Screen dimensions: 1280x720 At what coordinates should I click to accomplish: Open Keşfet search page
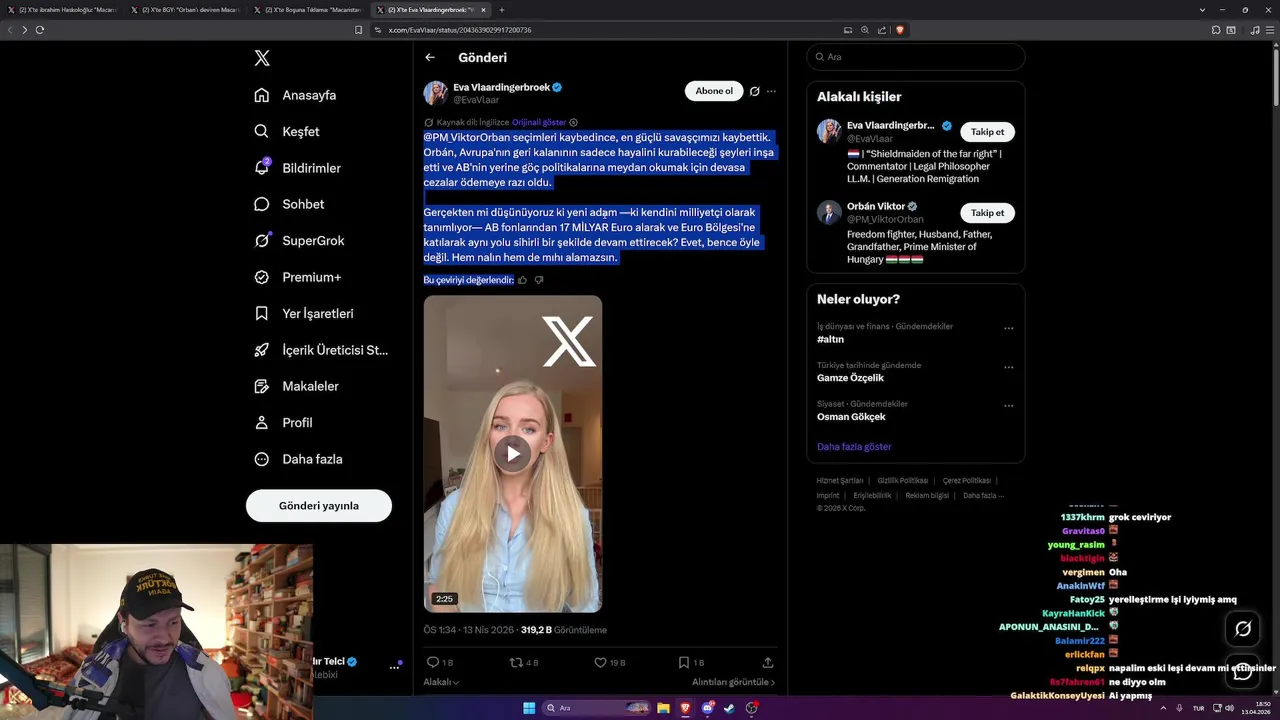click(287, 131)
